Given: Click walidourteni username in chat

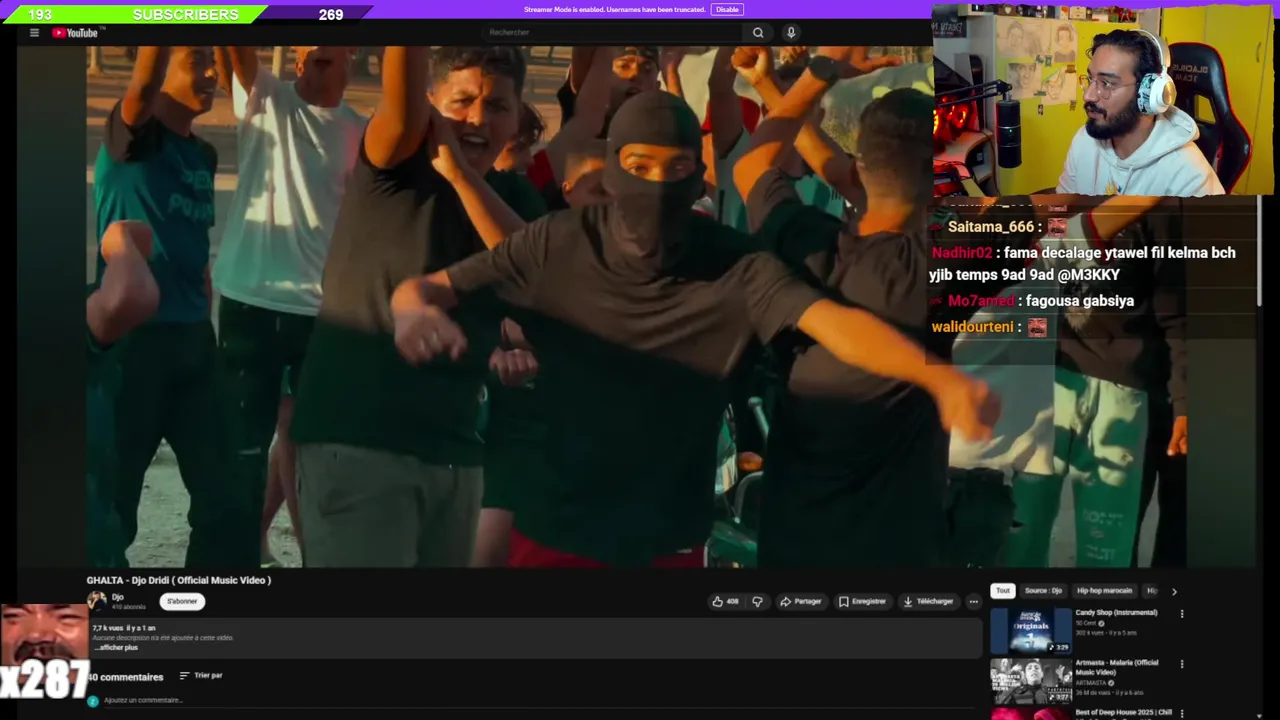Looking at the screenshot, I should tap(972, 327).
